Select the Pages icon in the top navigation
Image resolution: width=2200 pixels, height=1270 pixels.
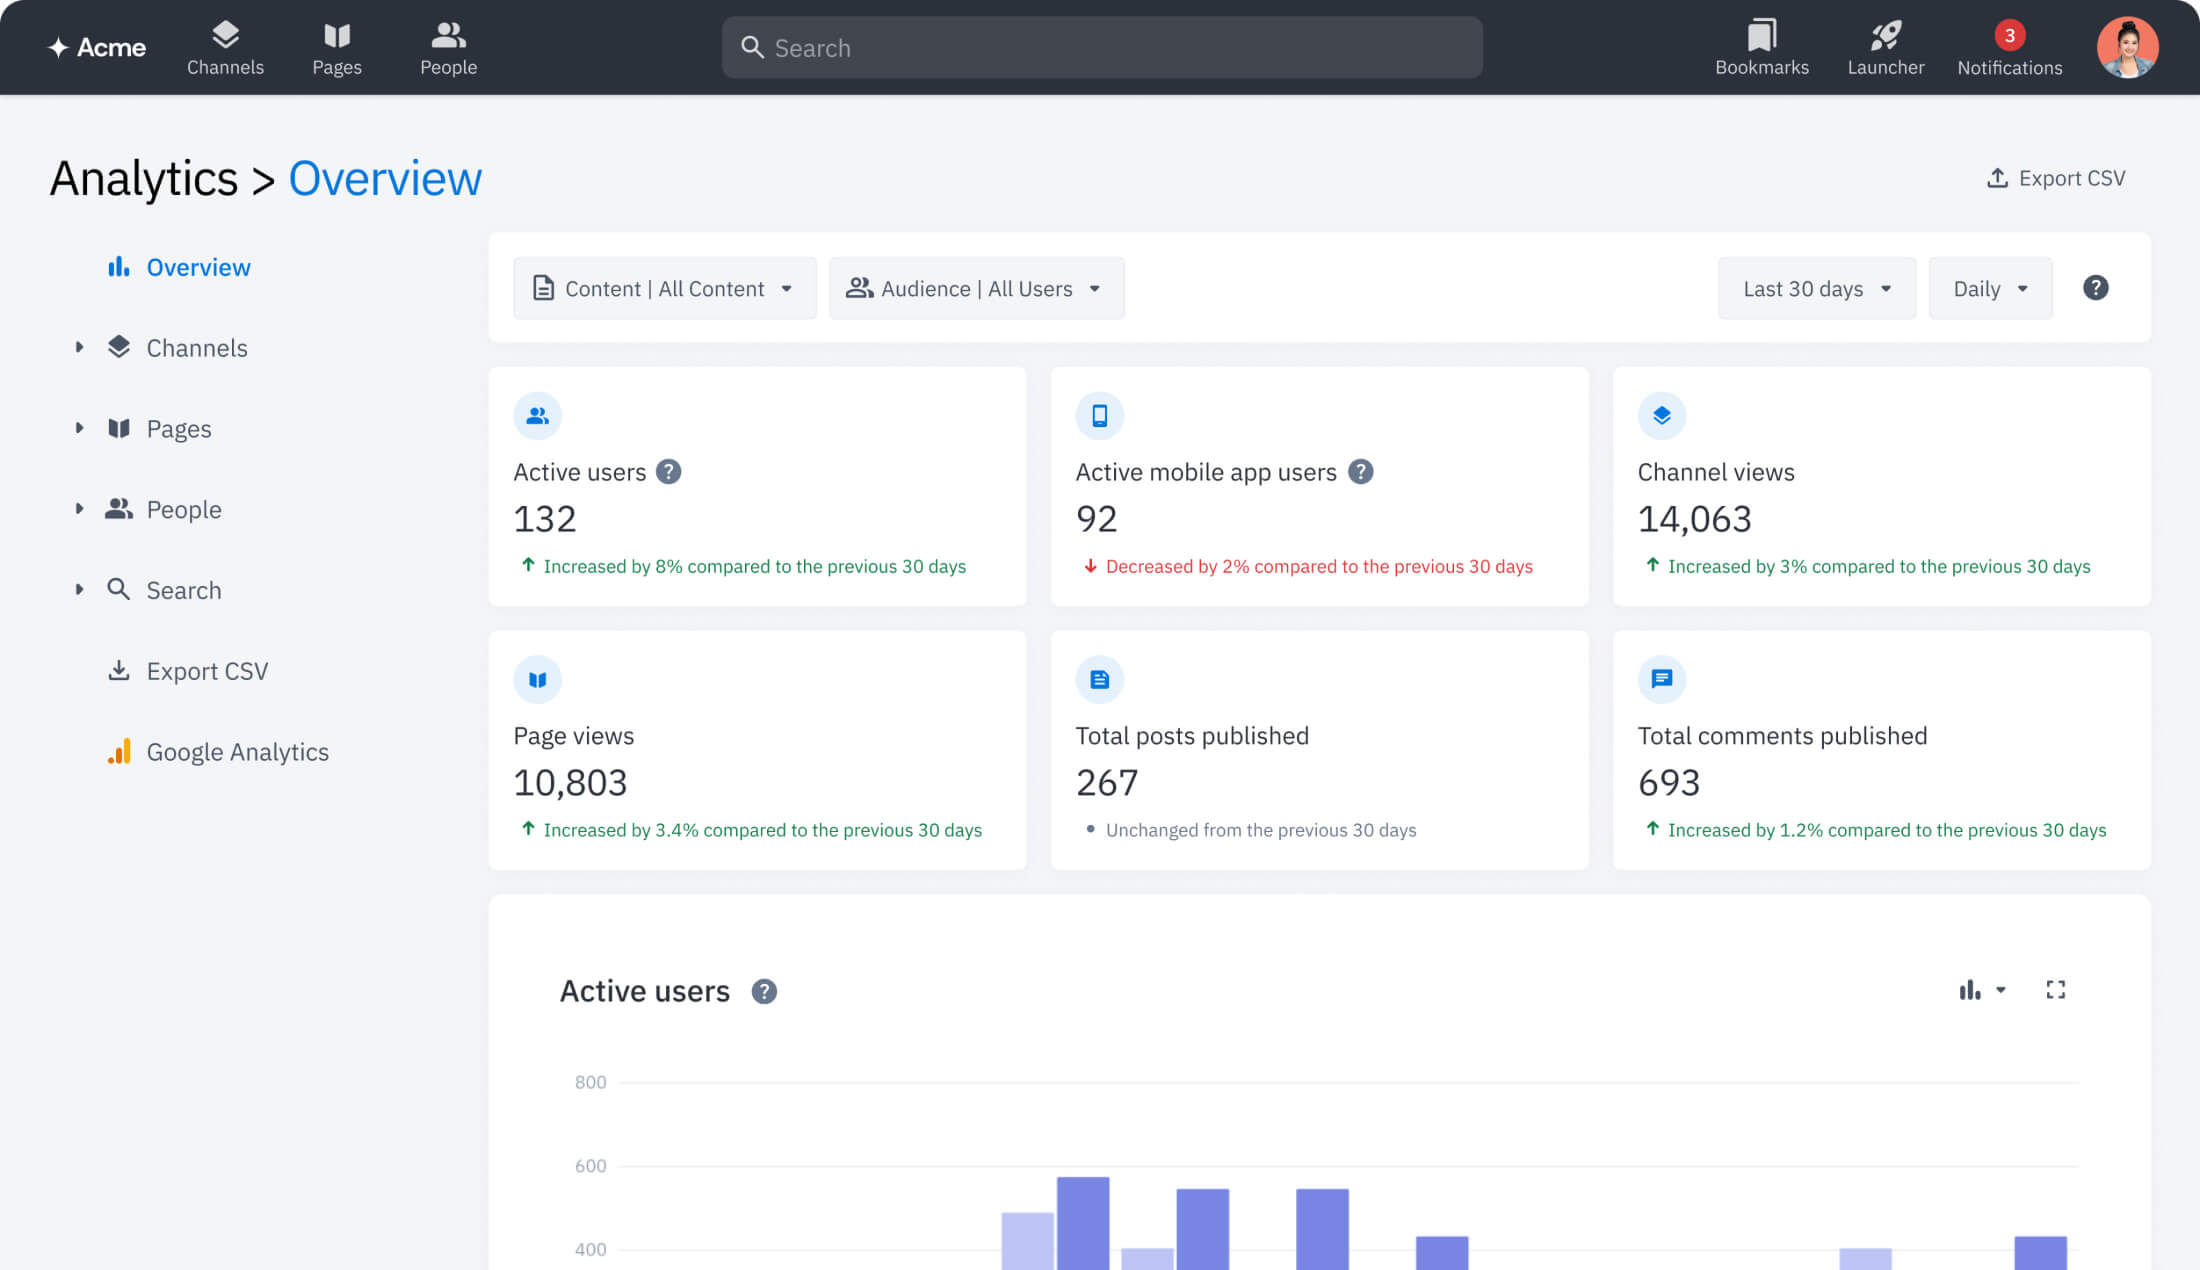[x=337, y=47]
